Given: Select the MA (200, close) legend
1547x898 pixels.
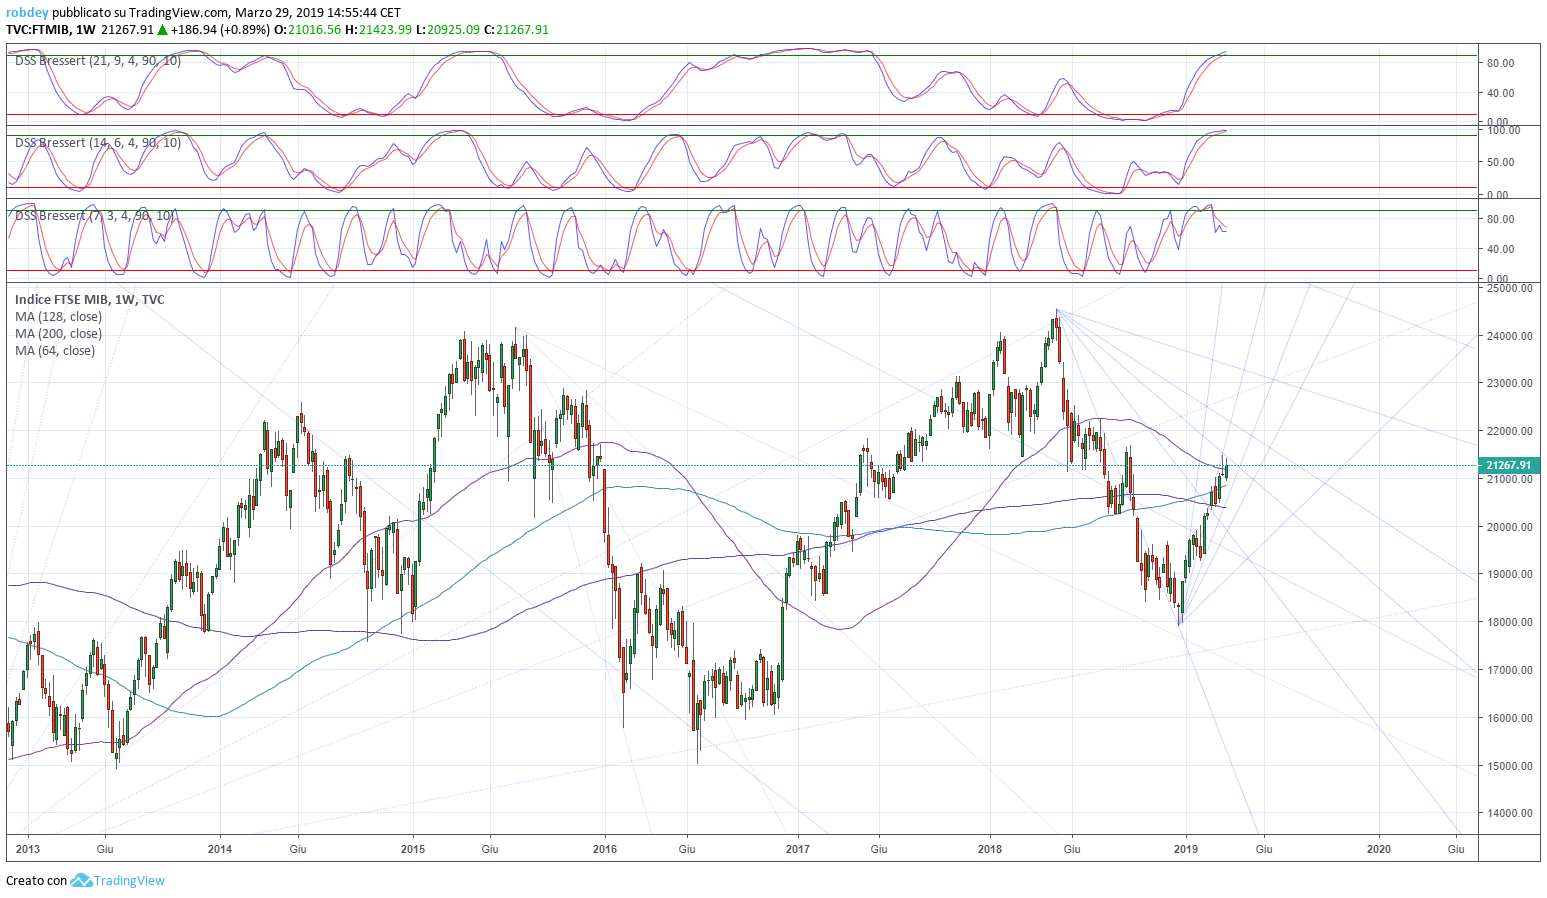Looking at the screenshot, I should [58, 334].
